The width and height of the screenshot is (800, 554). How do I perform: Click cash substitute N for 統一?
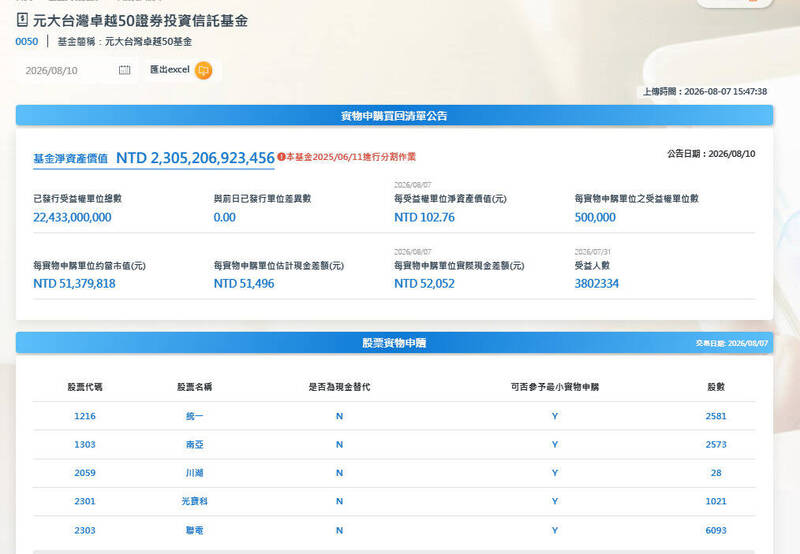[339, 416]
